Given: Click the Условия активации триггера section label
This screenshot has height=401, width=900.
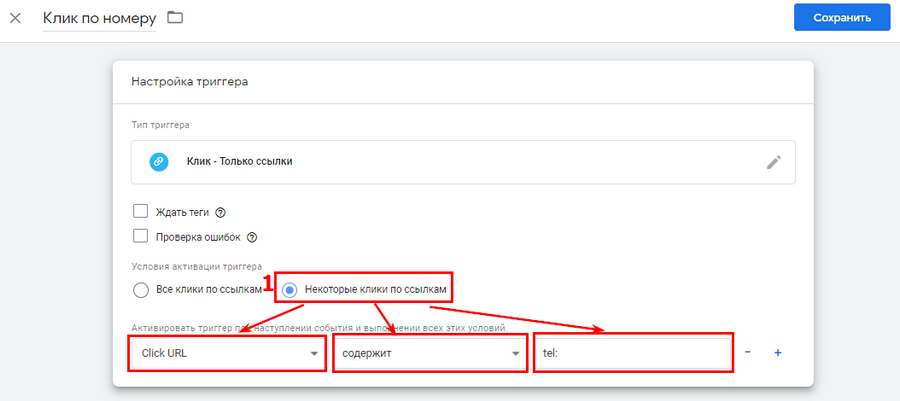Looking at the screenshot, I should (x=196, y=267).
